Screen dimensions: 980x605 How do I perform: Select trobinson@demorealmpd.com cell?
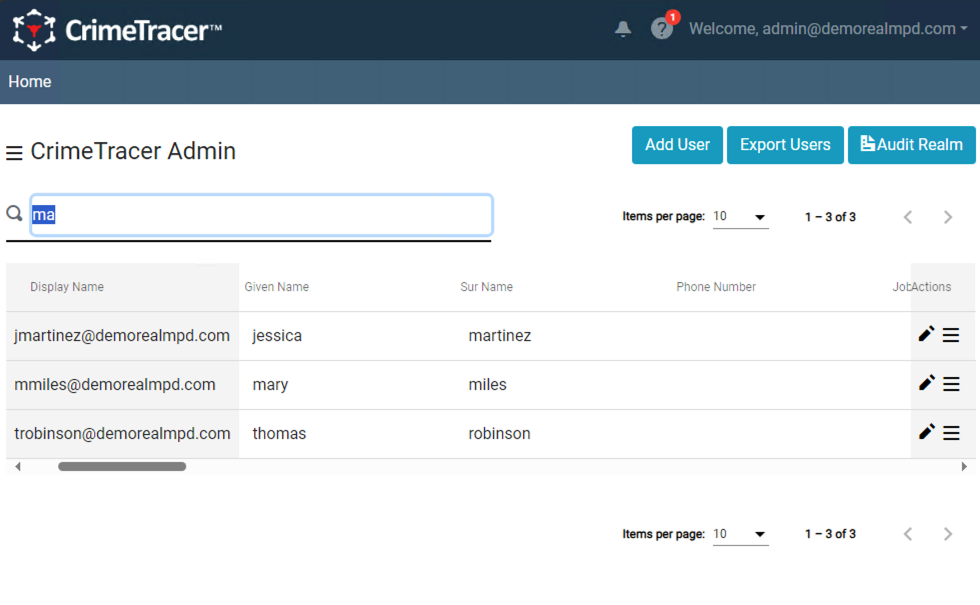pos(122,433)
